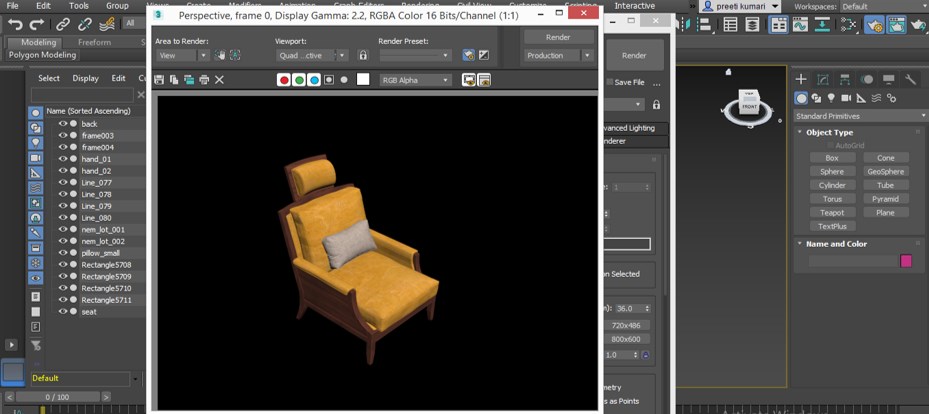This screenshot has height=414, width=929.
Task: Open Rendered Frame Window toolbar icon
Action: 896,25
